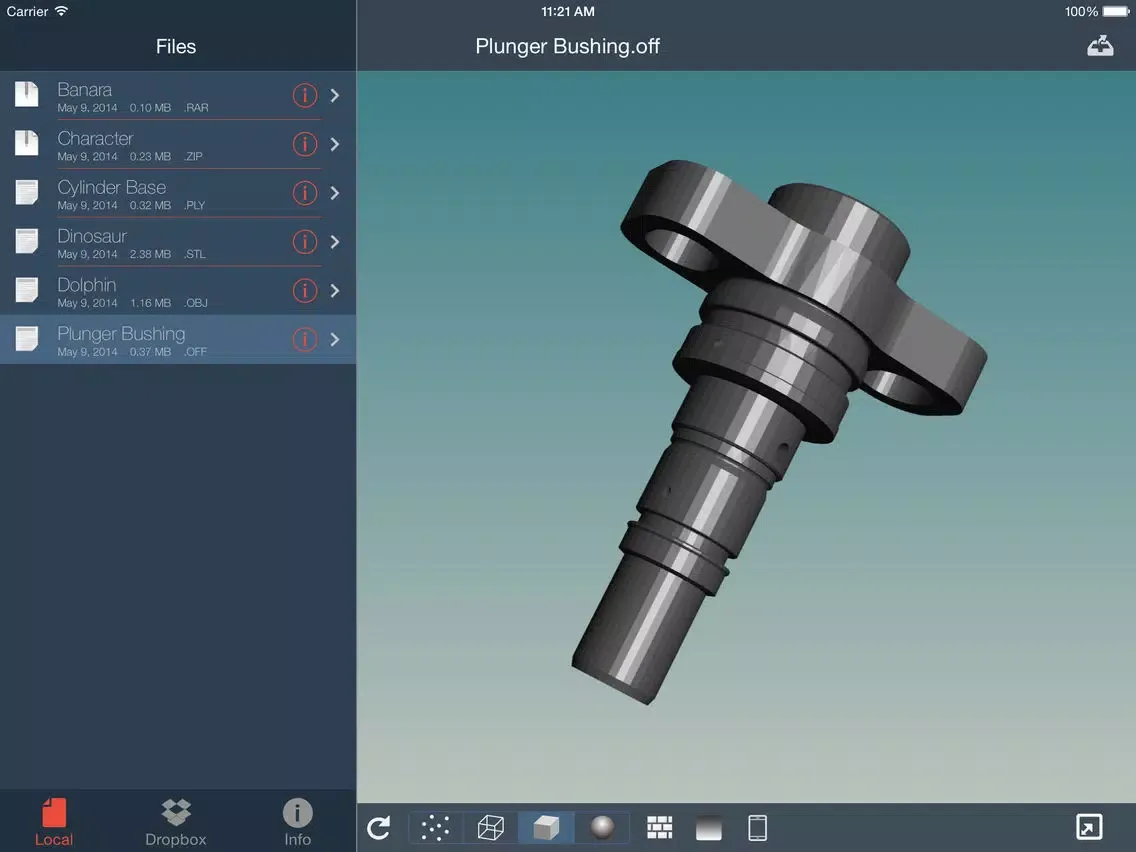Open the background gradient swatch
The height and width of the screenshot is (852, 1136).
[709, 827]
